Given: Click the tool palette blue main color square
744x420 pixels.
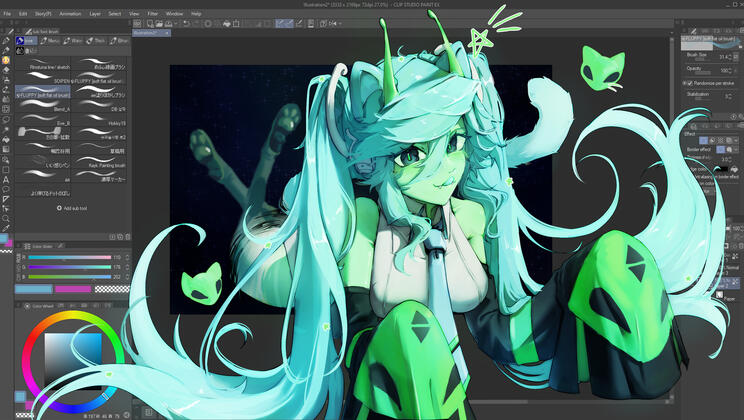Looking at the screenshot, I should coord(3,237).
